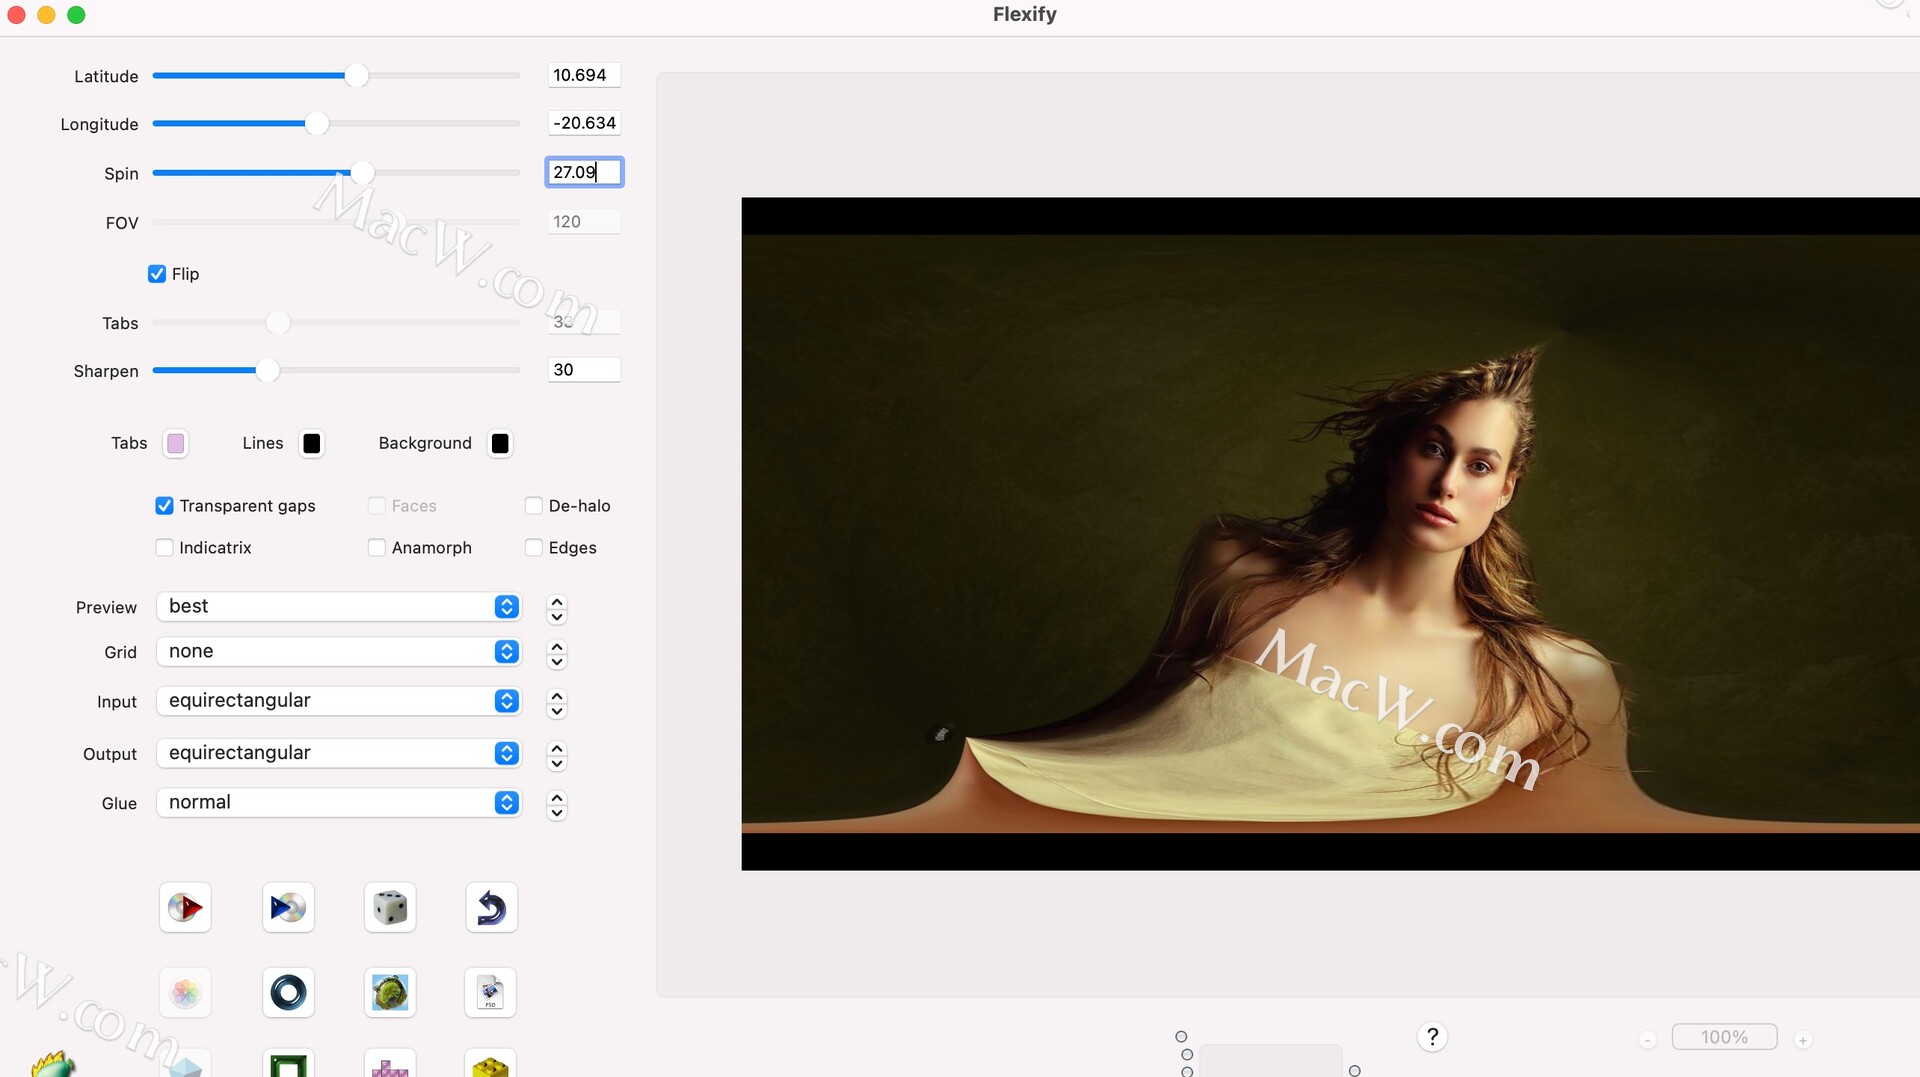Open help with the question mark button
Image resolution: width=1920 pixels, height=1077 pixels.
1432,1037
